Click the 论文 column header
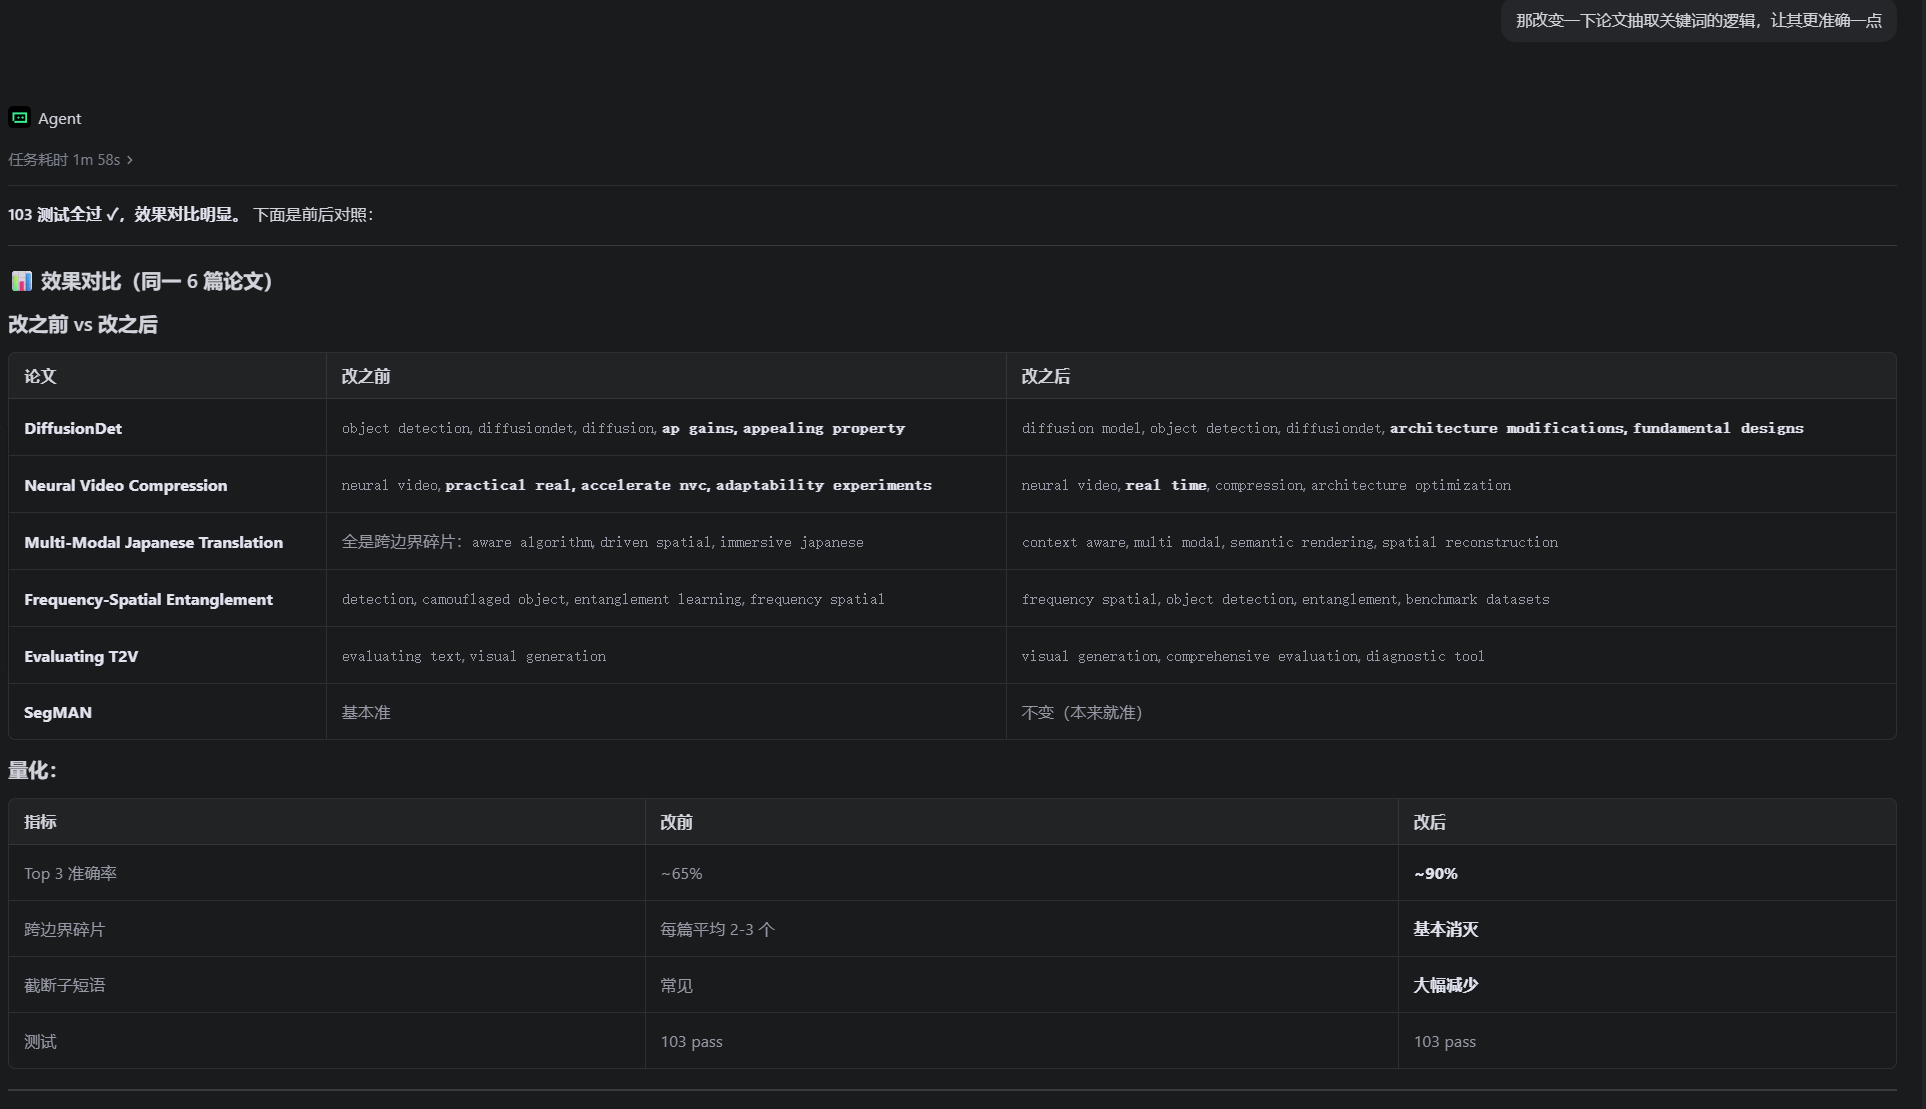1926x1109 pixels. (x=40, y=376)
